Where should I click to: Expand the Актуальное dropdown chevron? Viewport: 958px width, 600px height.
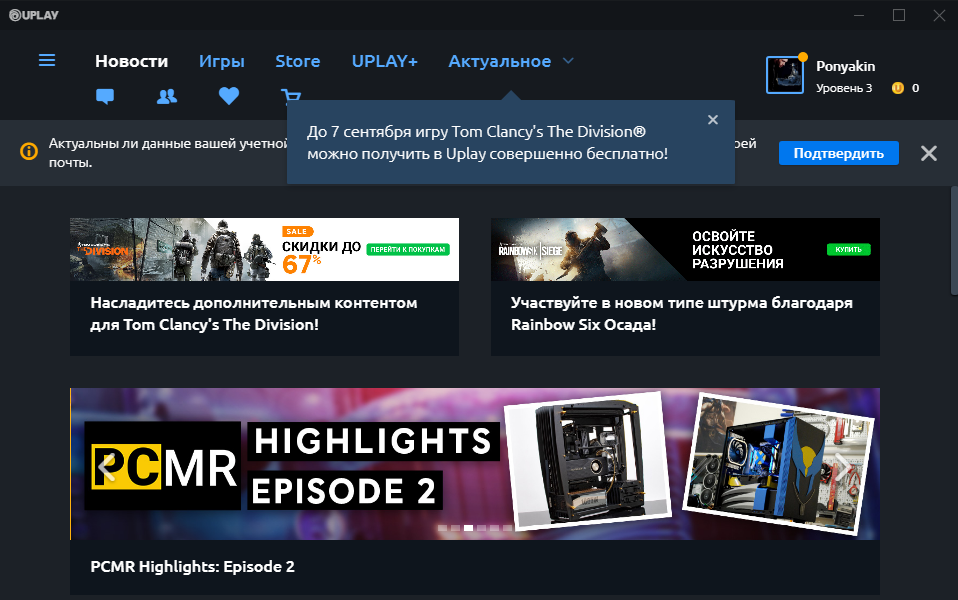point(568,61)
